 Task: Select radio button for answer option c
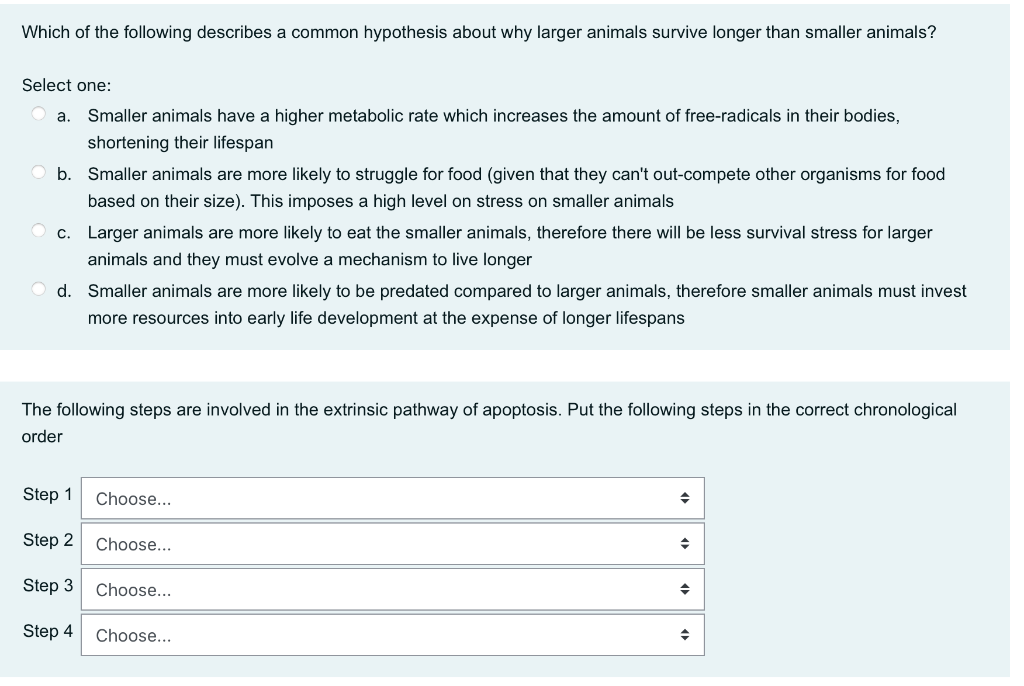click(37, 228)
